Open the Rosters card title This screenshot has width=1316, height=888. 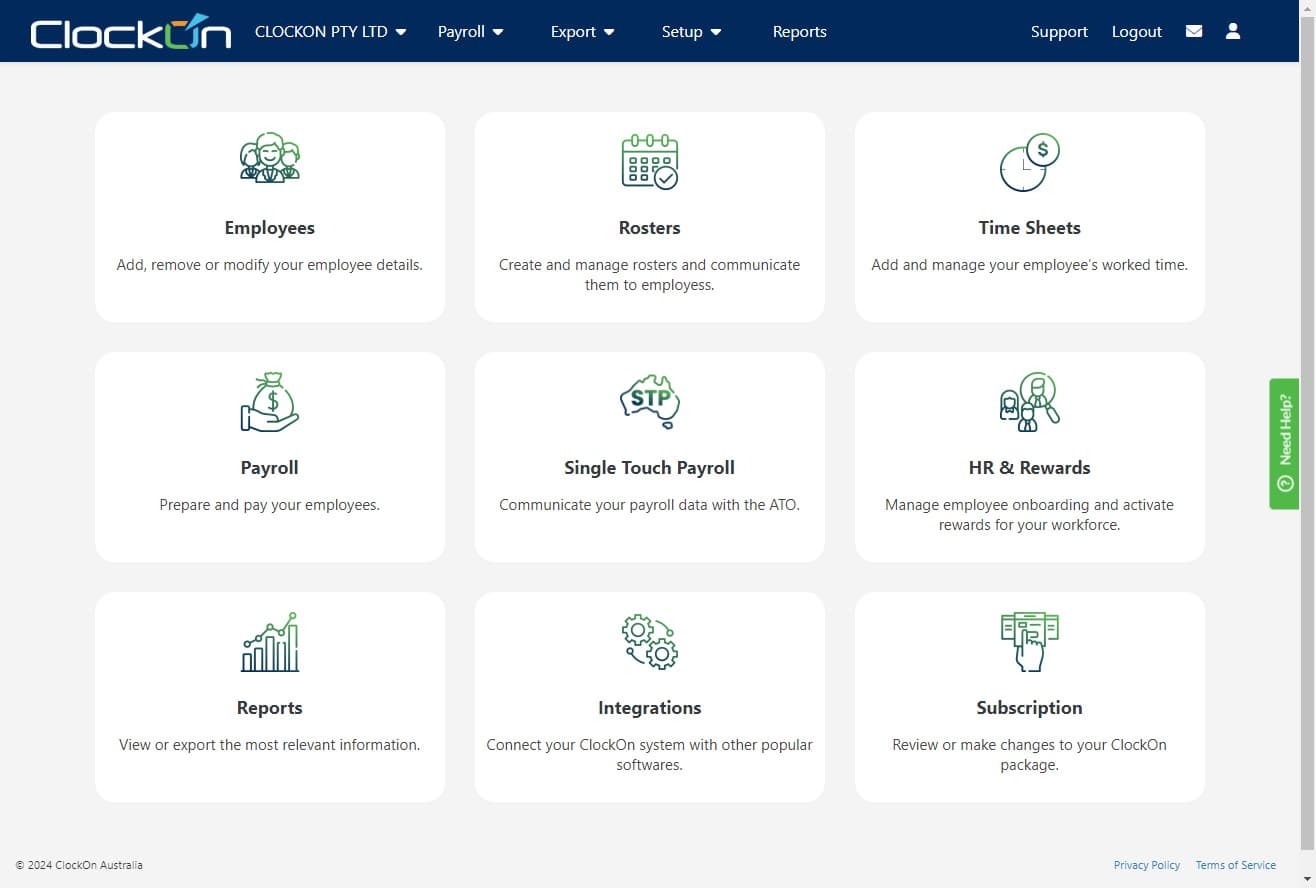650,228
